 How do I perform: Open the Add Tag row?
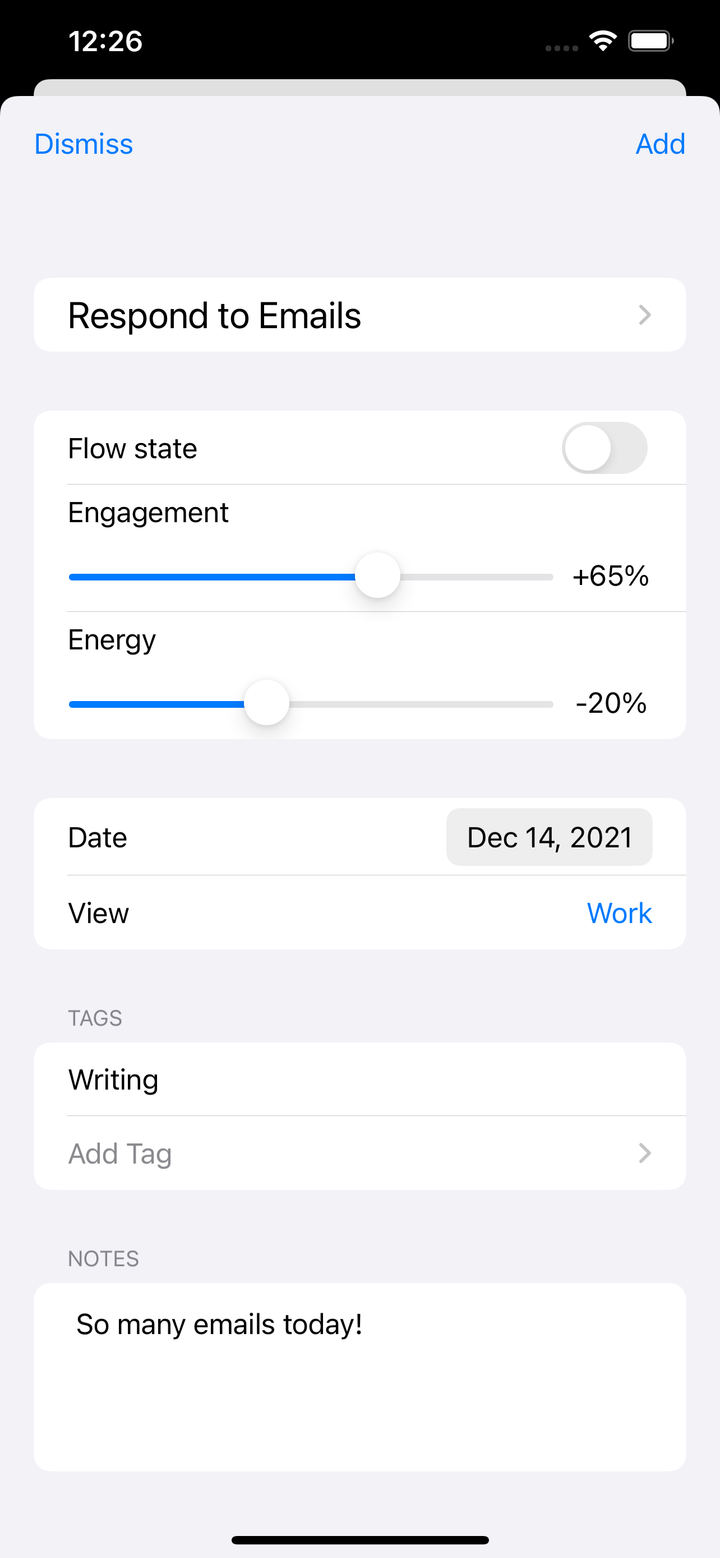pyautogui.click(x=360, y=1153)
